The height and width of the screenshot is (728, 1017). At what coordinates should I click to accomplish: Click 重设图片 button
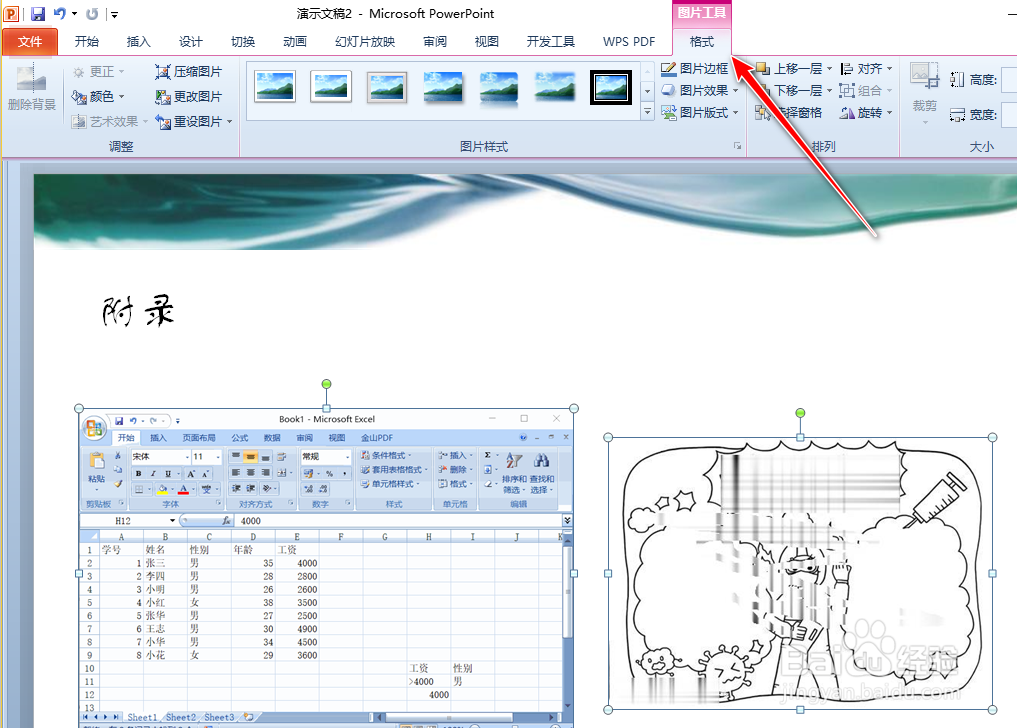(189, 121)
